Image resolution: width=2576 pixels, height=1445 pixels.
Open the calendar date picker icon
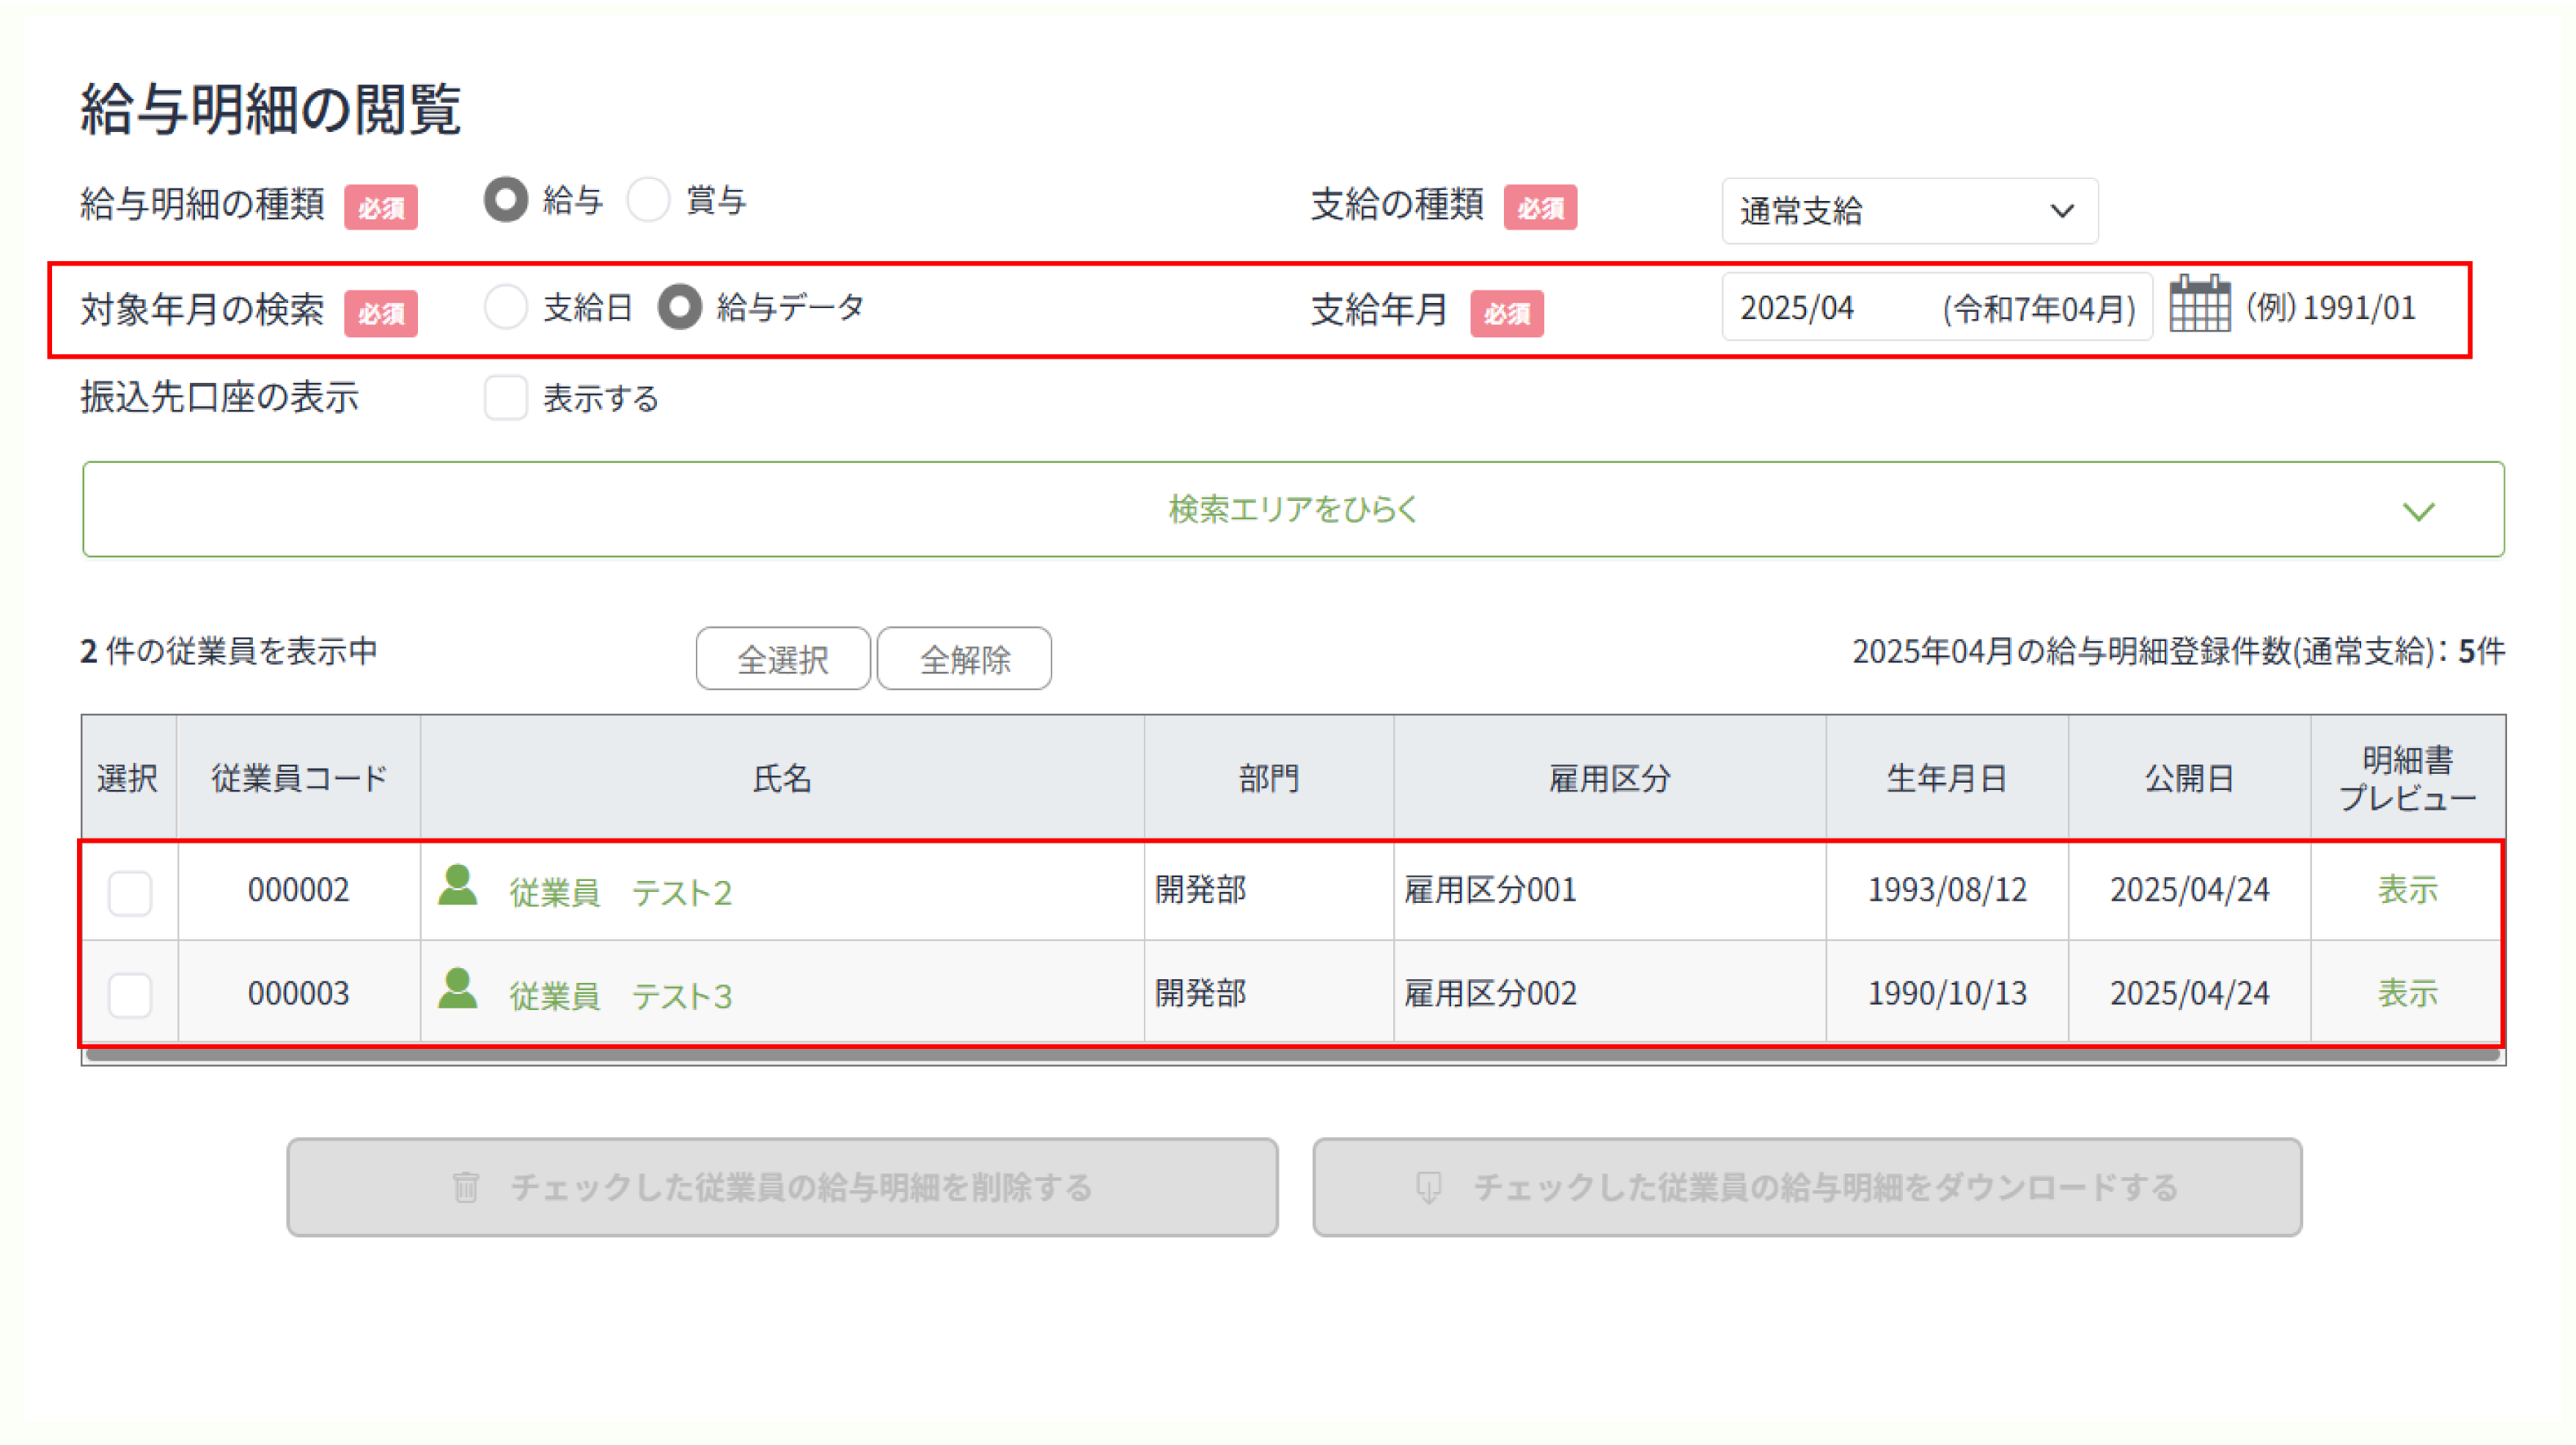2199,304
